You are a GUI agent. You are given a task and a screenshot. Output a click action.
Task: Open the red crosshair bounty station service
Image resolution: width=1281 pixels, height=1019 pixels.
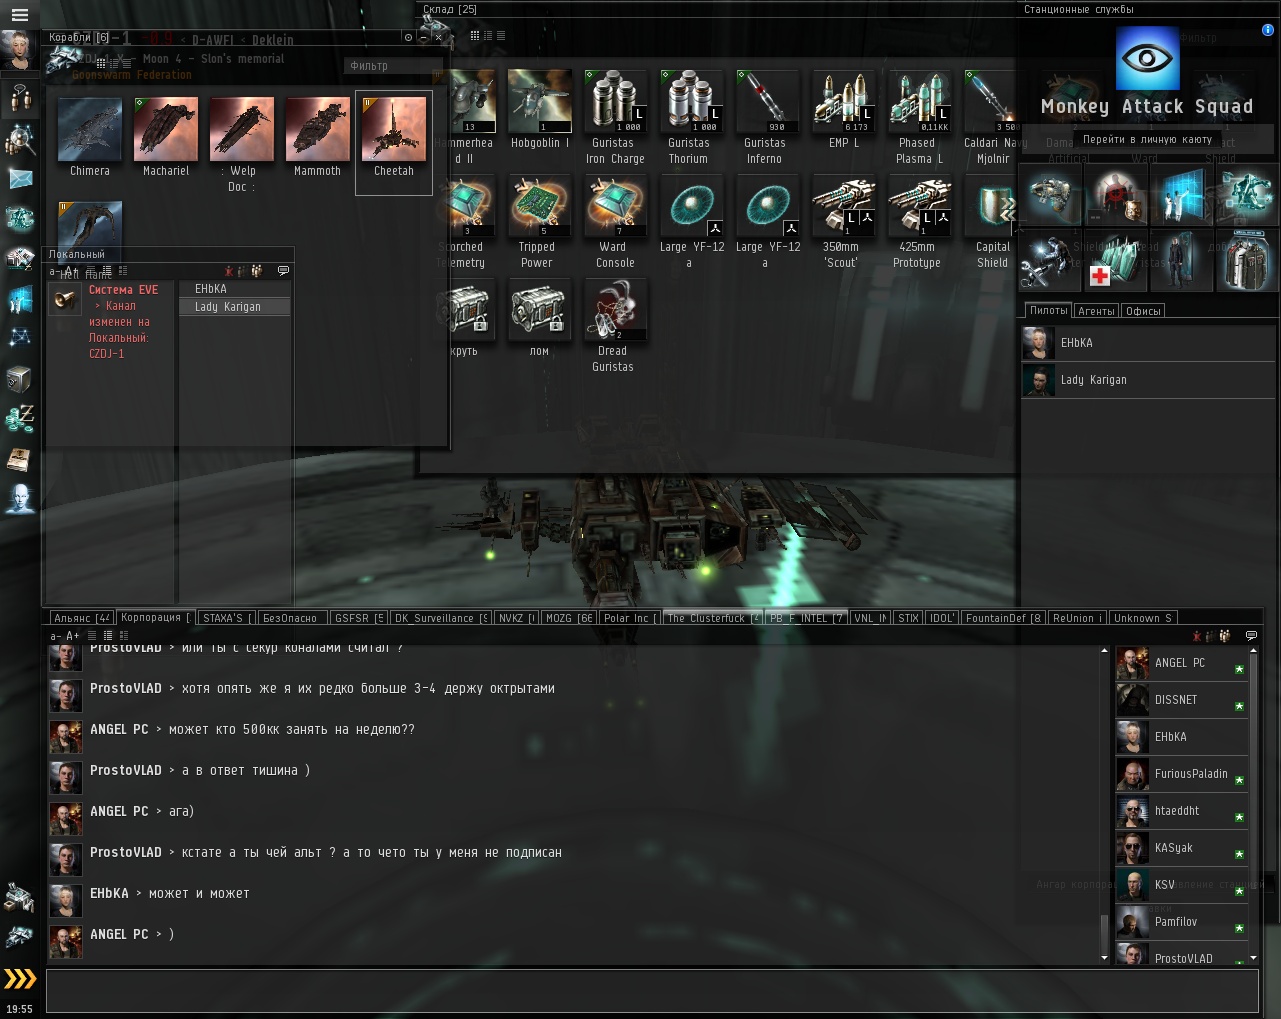[1116, 195]
